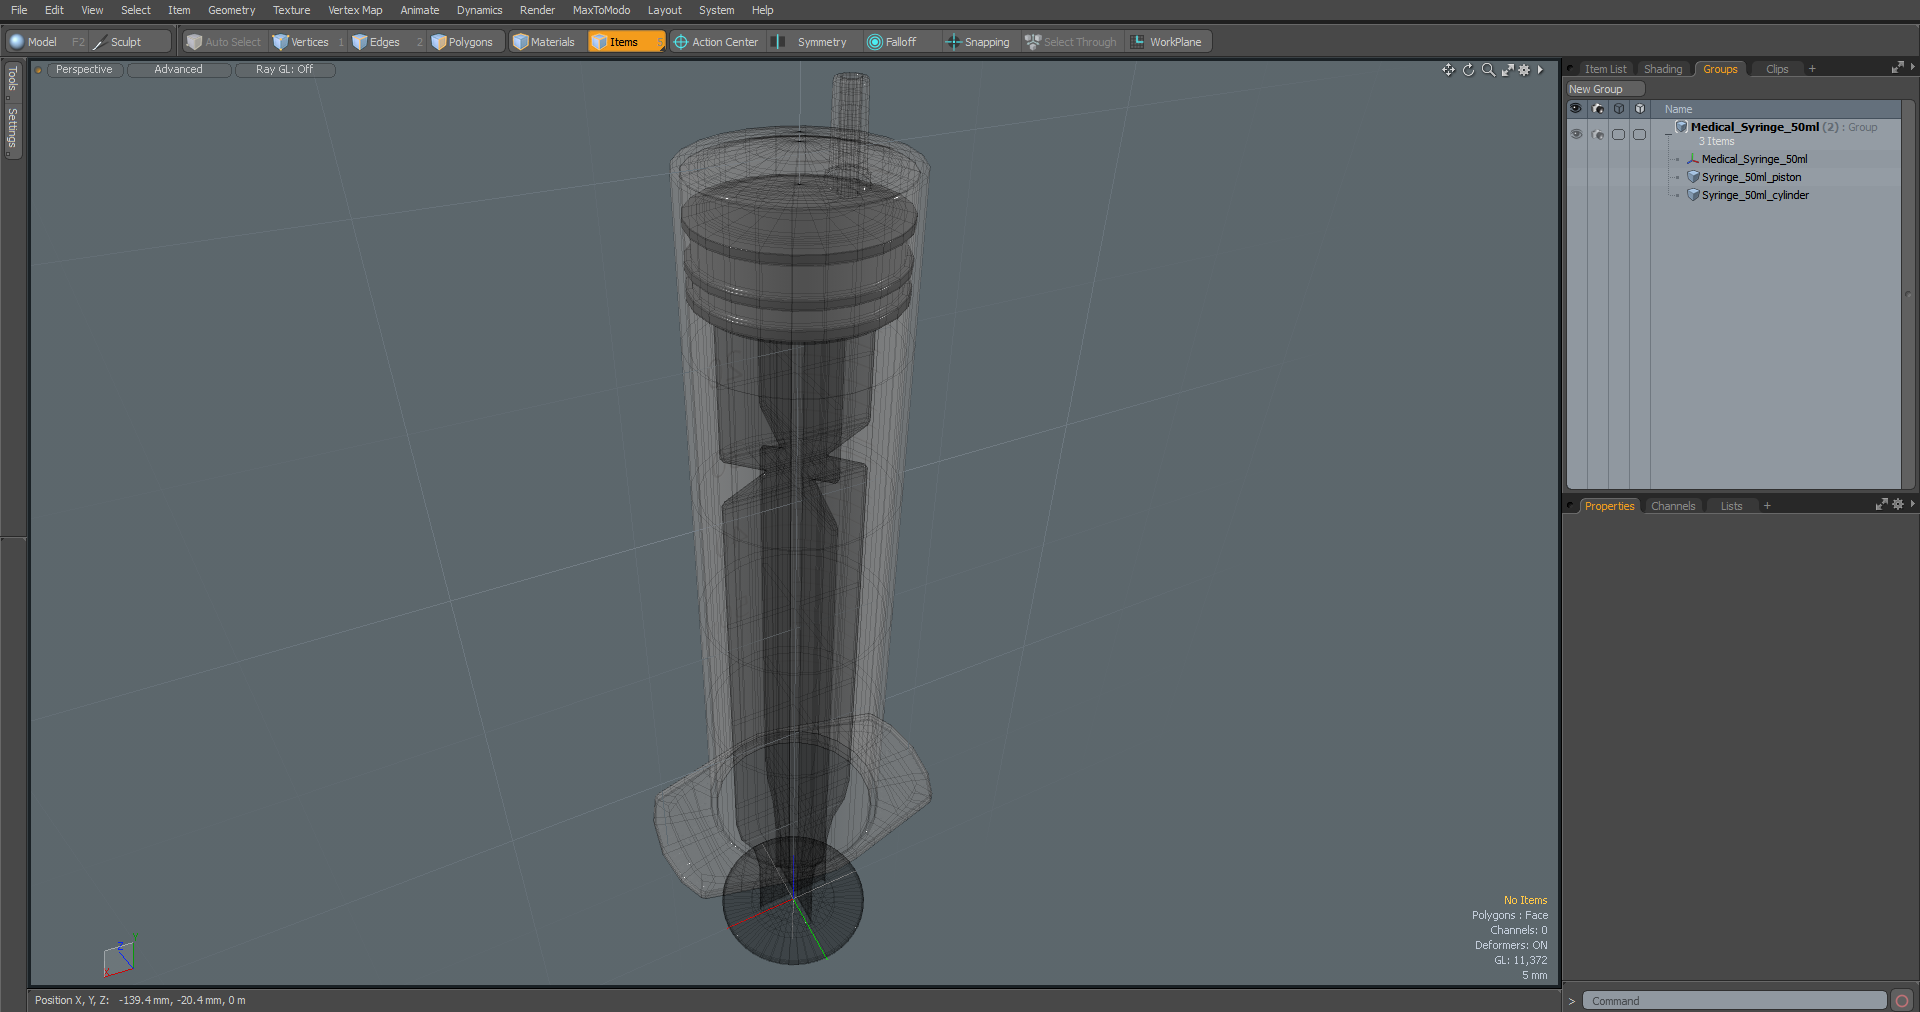Open the MaxToModo menu

pos(601,10)
